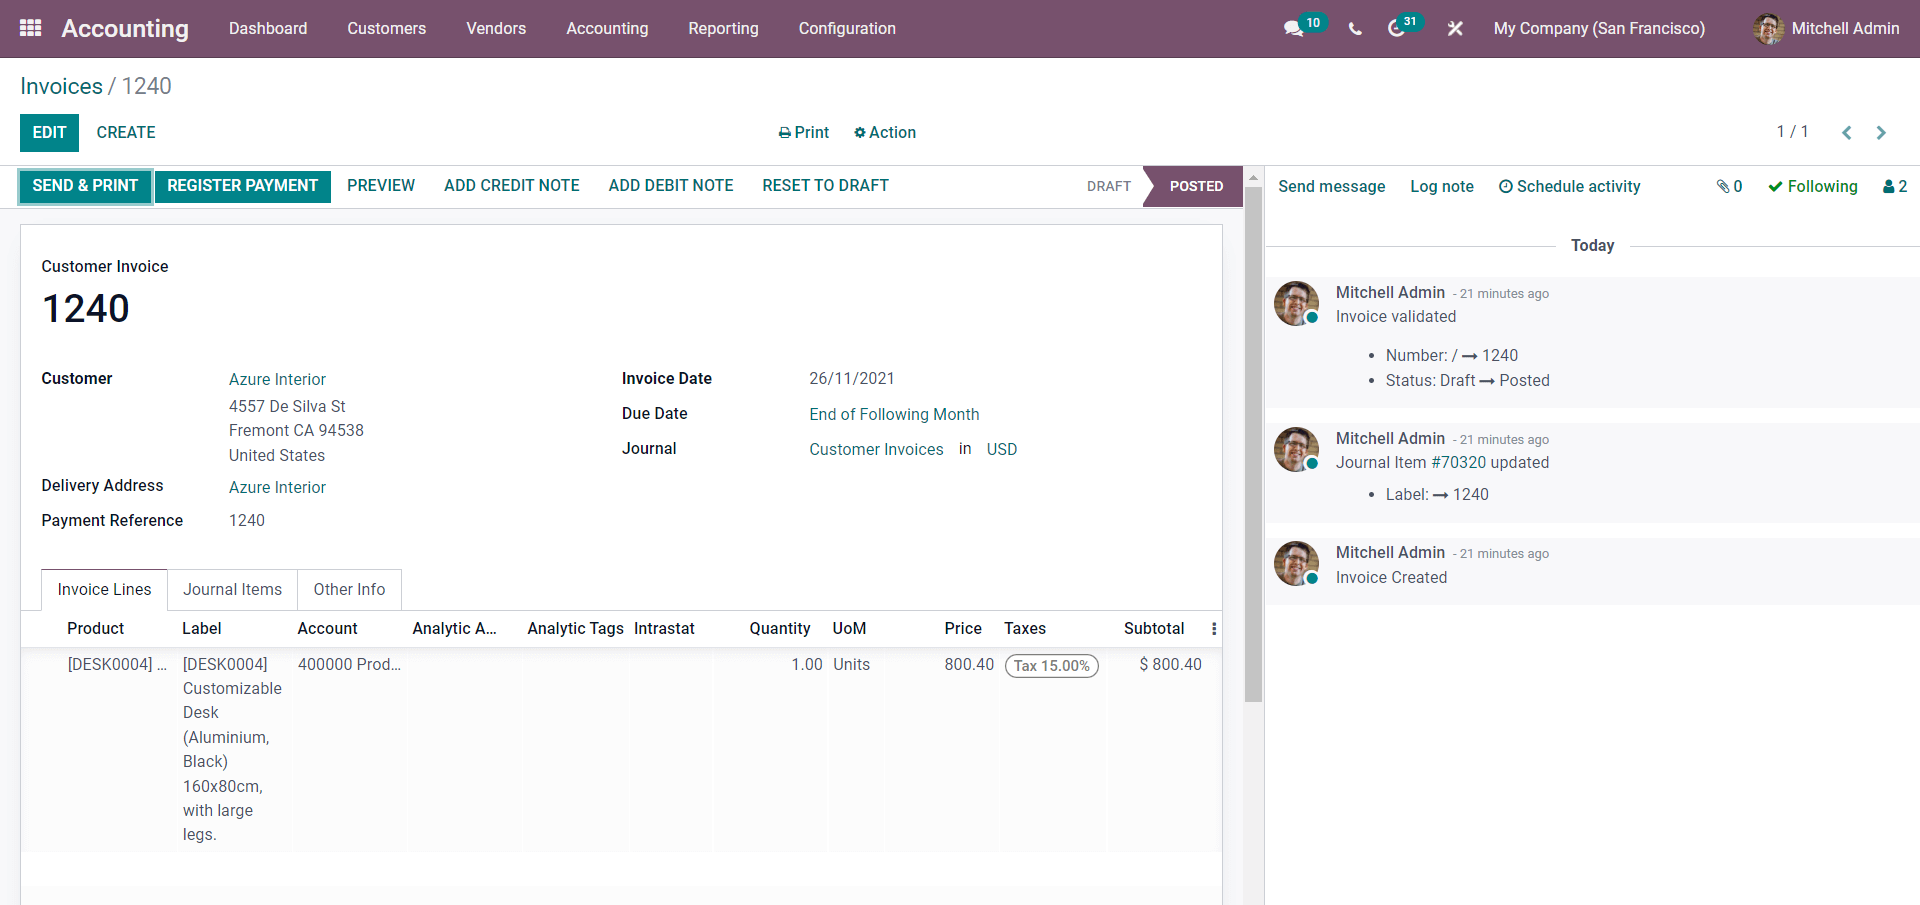Go to previous record arrow
Screen dimensions: 1920x905
click(x=1847, y=132)
